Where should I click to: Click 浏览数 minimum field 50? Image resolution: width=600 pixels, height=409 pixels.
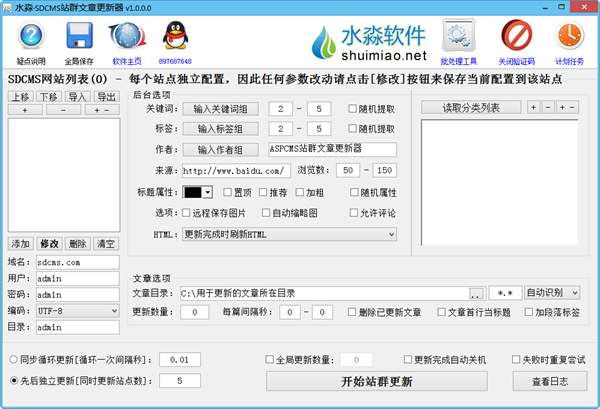point(348,170)
